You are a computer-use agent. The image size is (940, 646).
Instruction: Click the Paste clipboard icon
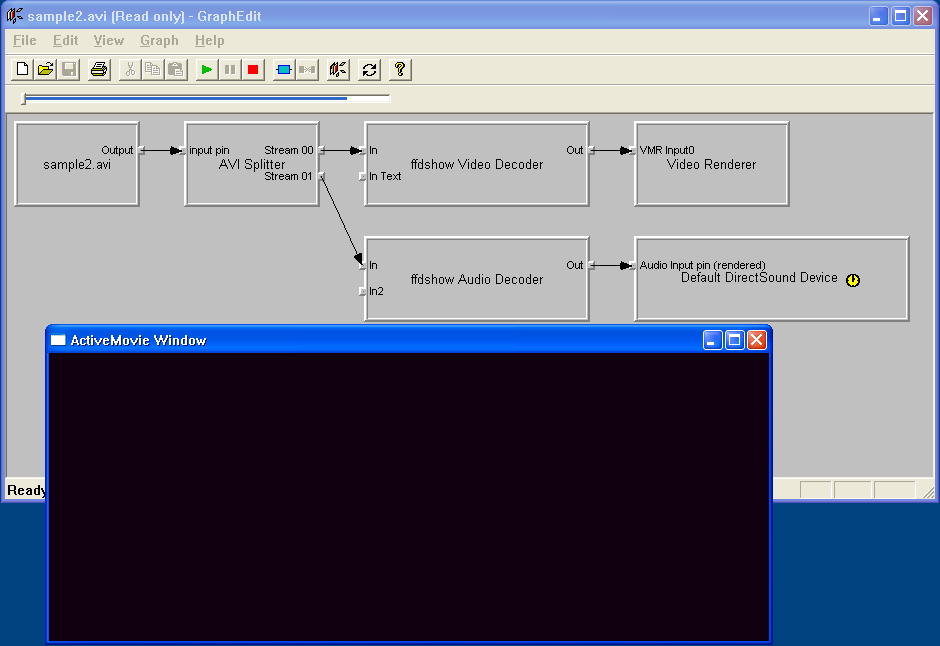[x=176, y=70]
